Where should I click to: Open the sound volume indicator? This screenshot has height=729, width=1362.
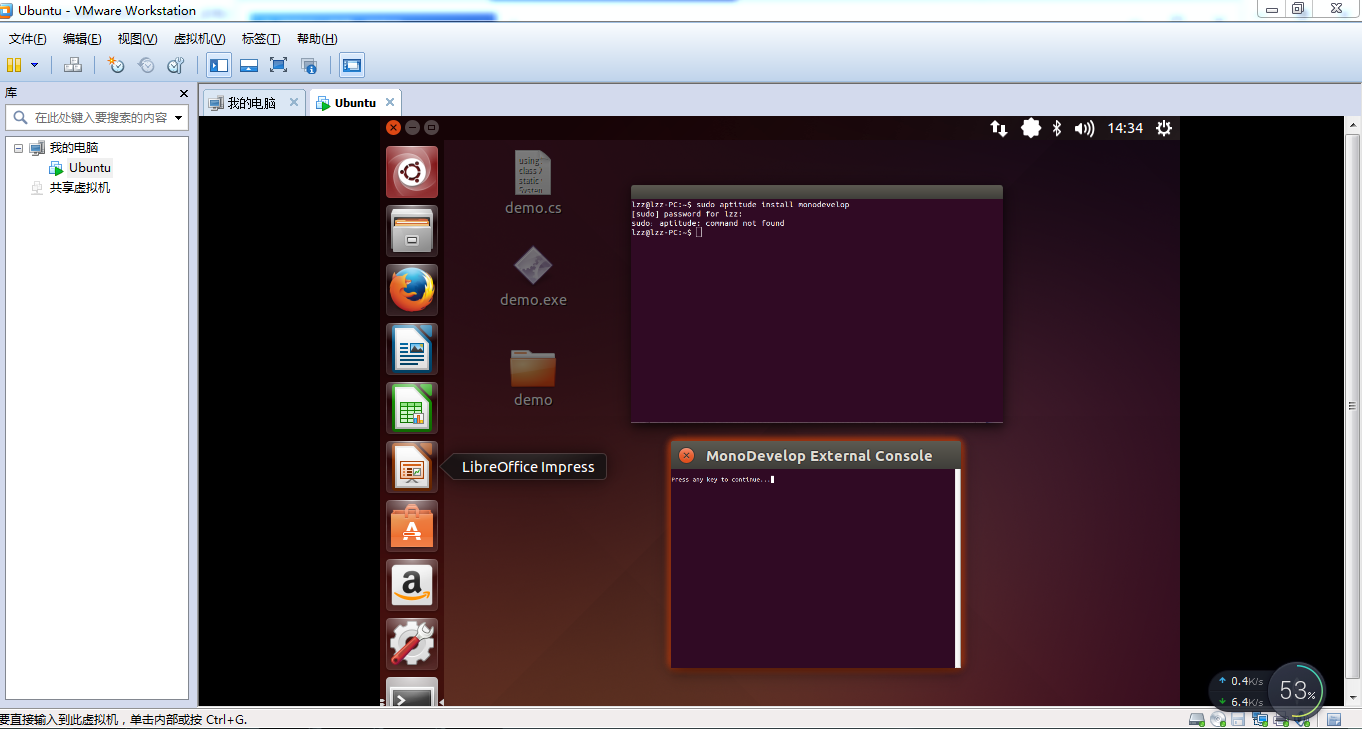click(x=1084, y=128)
